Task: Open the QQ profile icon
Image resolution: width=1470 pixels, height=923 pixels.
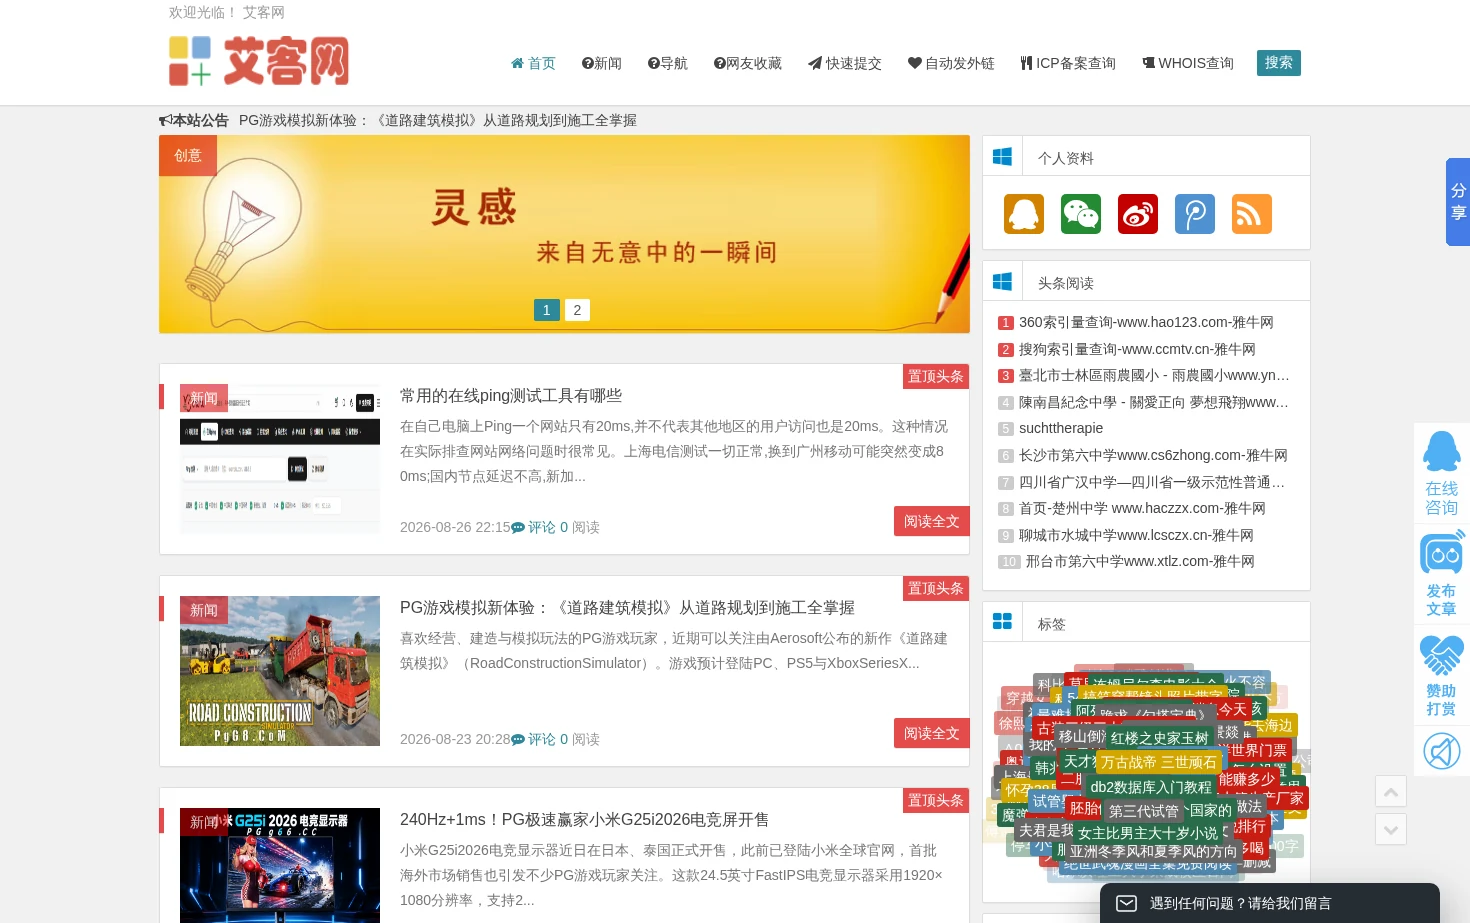Action: point(1024,214)
